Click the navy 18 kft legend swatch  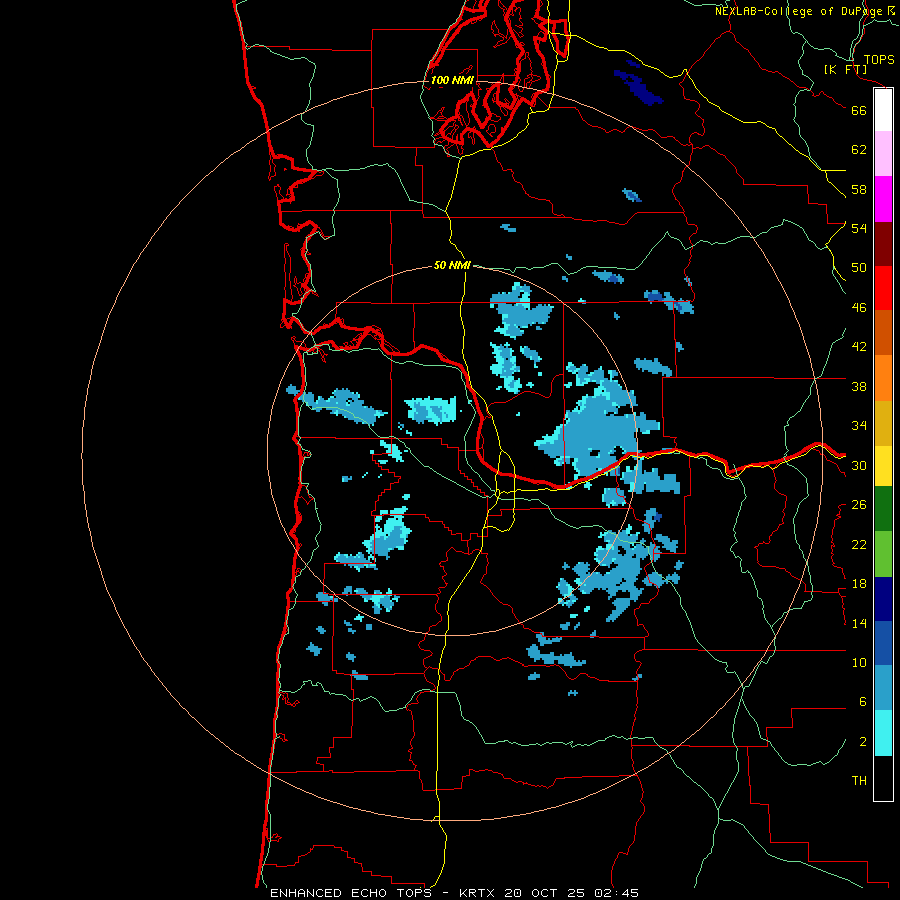click(883, 599)
